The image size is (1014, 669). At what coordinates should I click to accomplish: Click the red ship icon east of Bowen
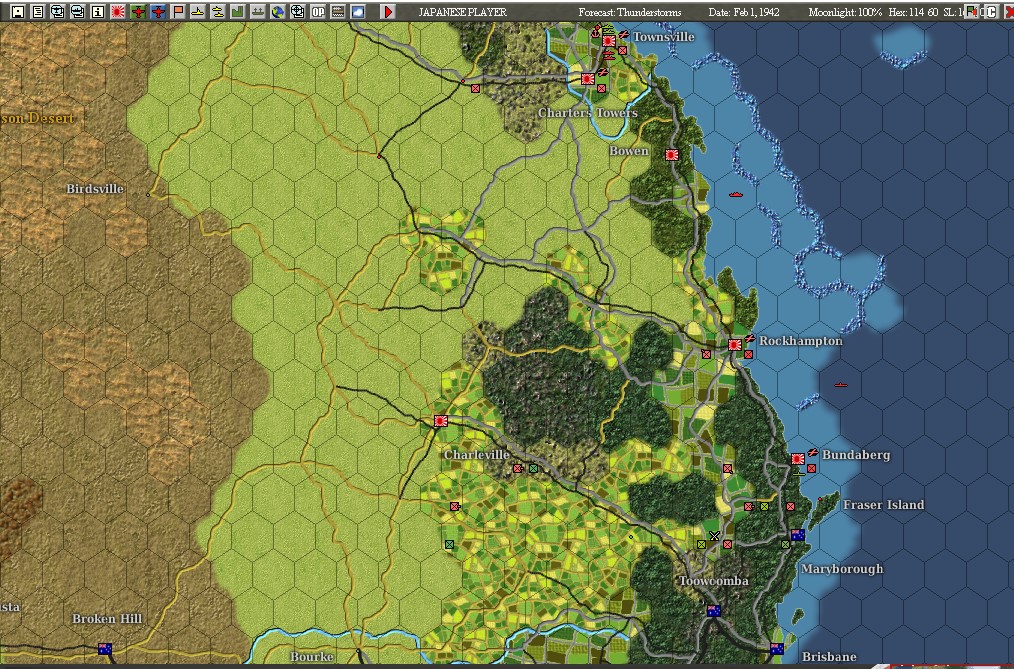tap(735, 194)
